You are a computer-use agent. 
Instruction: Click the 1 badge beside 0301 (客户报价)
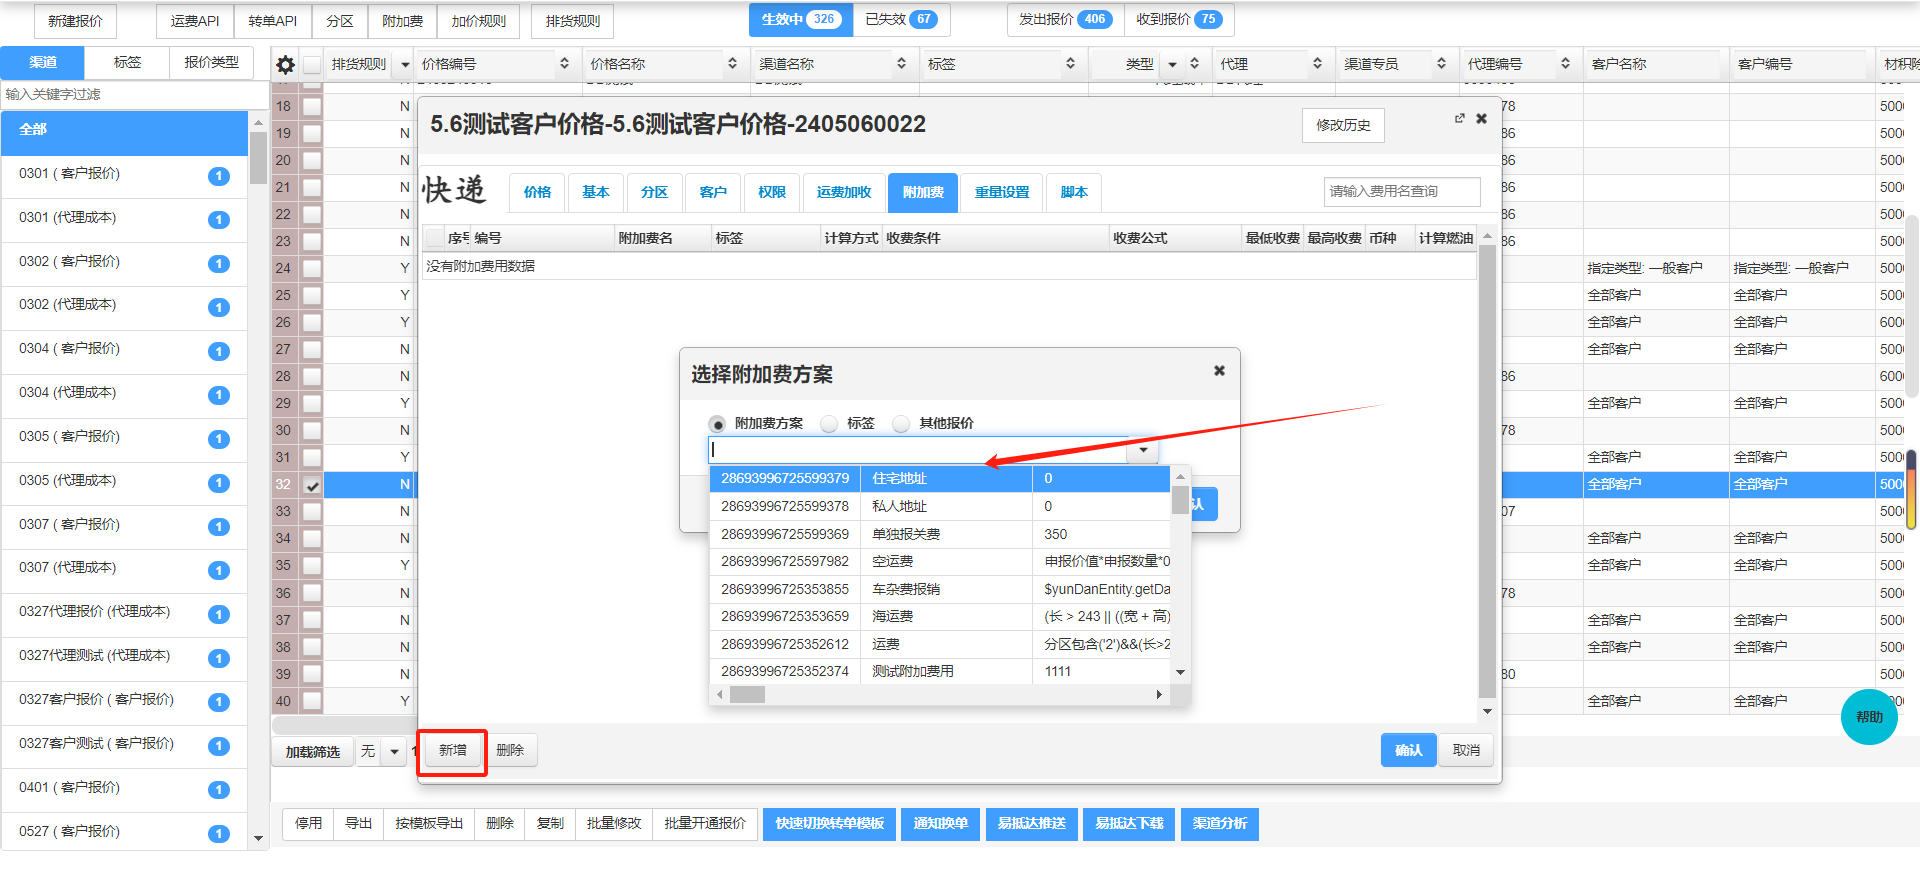point(219,176)
